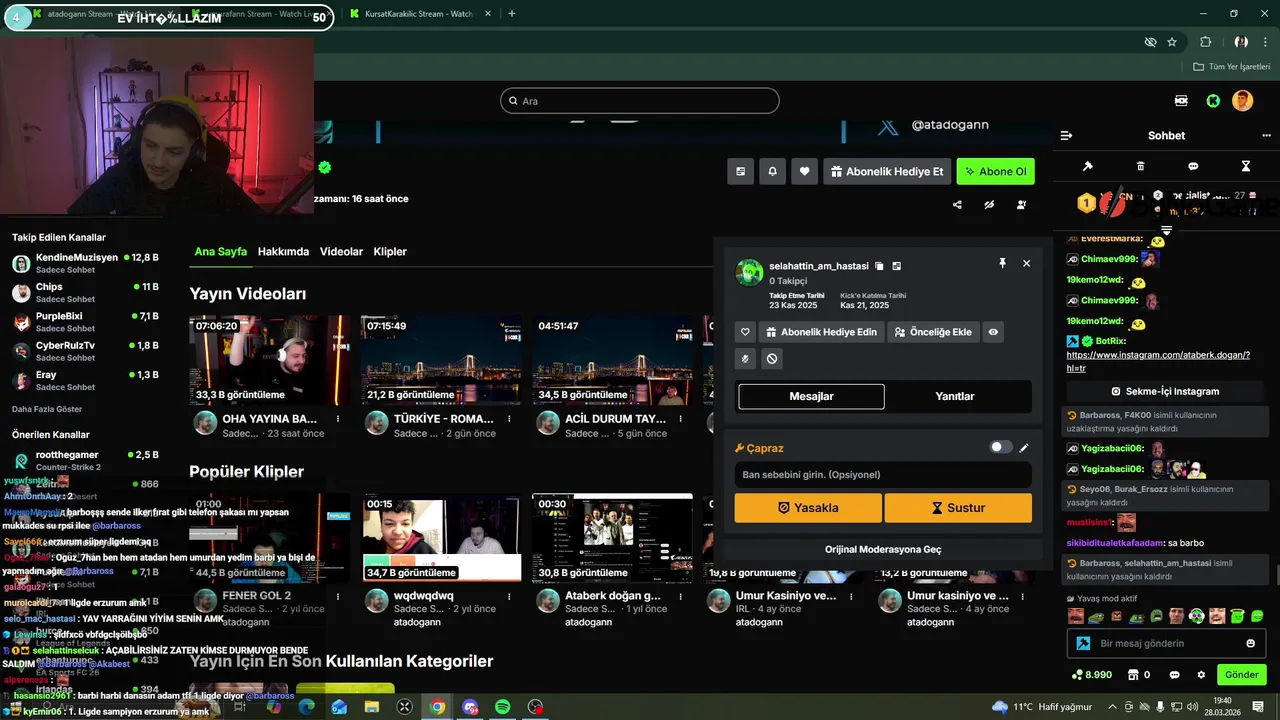This screenshot has width=1280, height=720.
Task: Open the profile avatar menu
Action: [x=1242, y=101]
